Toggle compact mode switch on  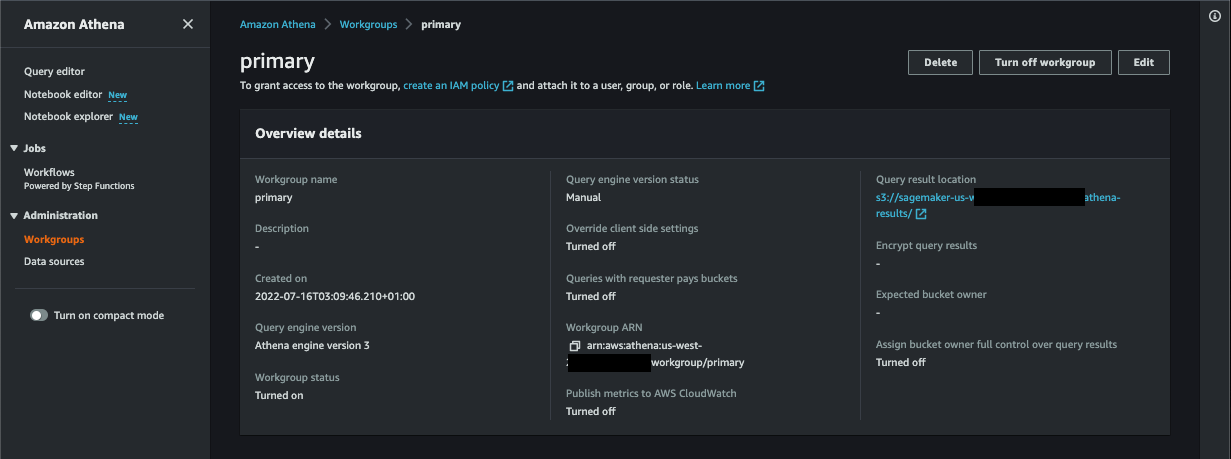[x=39, y=315]
